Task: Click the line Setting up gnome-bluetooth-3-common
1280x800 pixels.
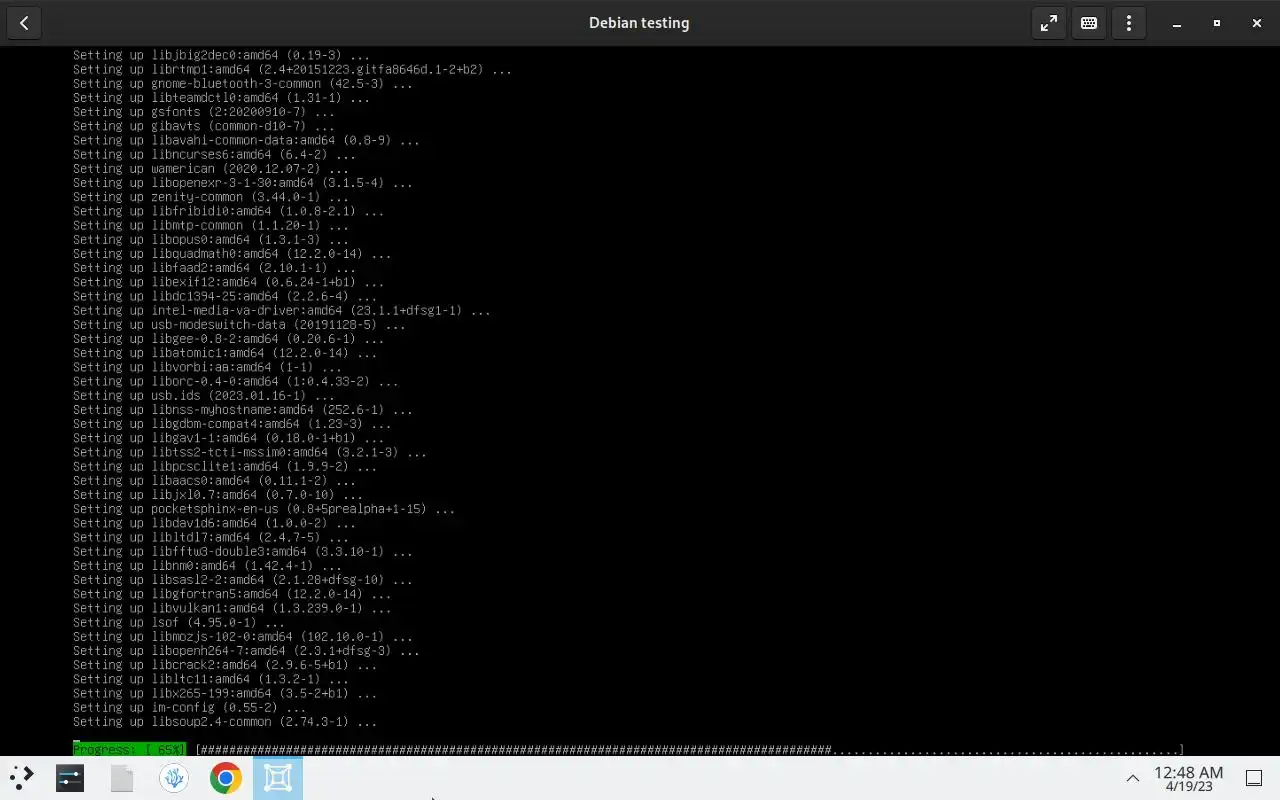Action: pos(243,84)
